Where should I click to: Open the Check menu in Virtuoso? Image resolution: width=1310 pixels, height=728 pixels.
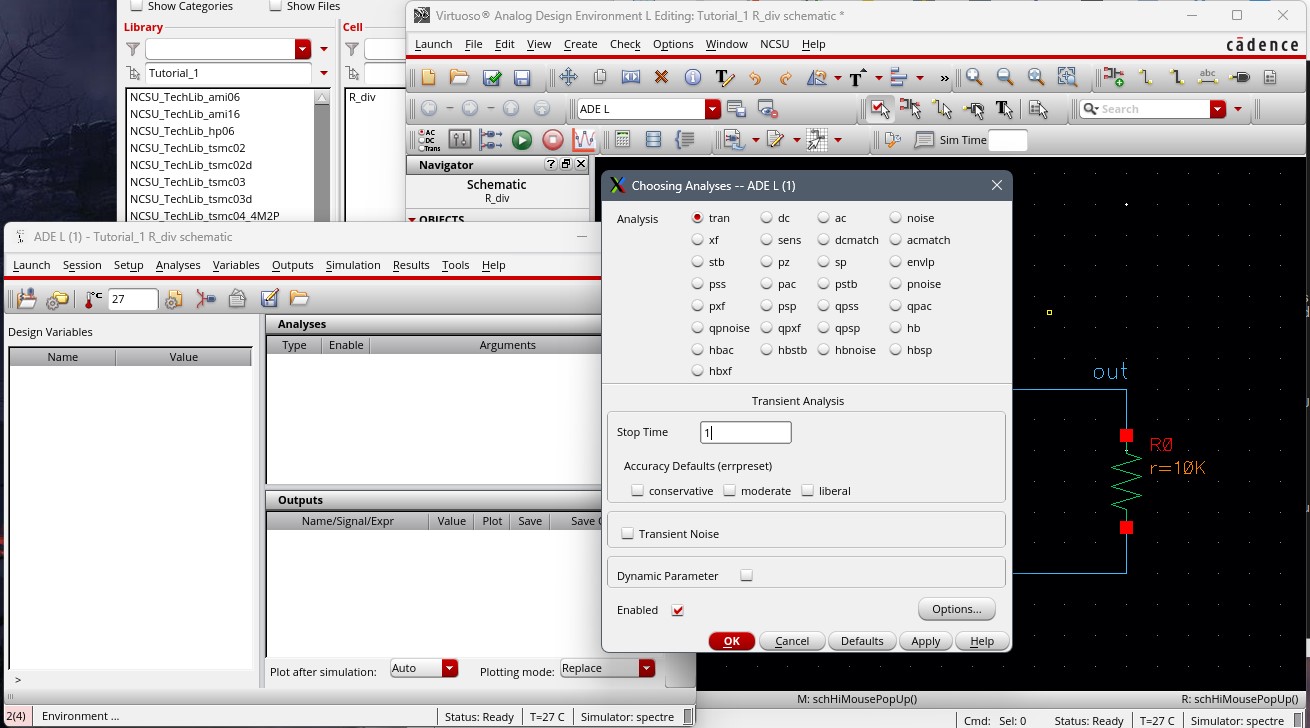click(625, 44)
